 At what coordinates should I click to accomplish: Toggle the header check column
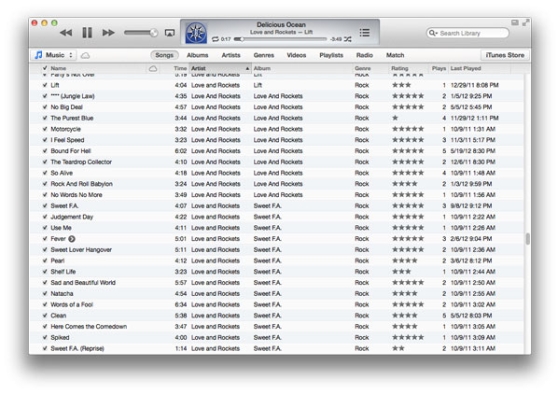point(45,68)
